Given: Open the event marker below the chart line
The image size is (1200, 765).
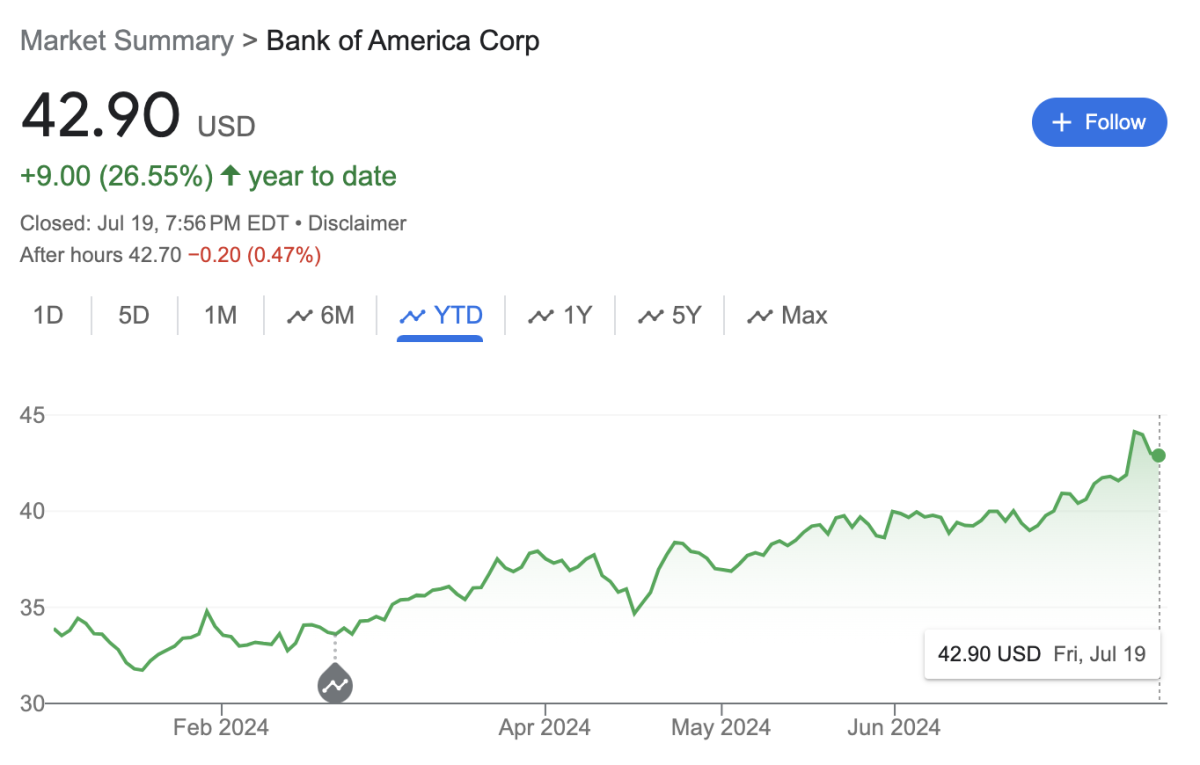Looking at the screenshot, I should pyautogui.click(x=335, y=684).
